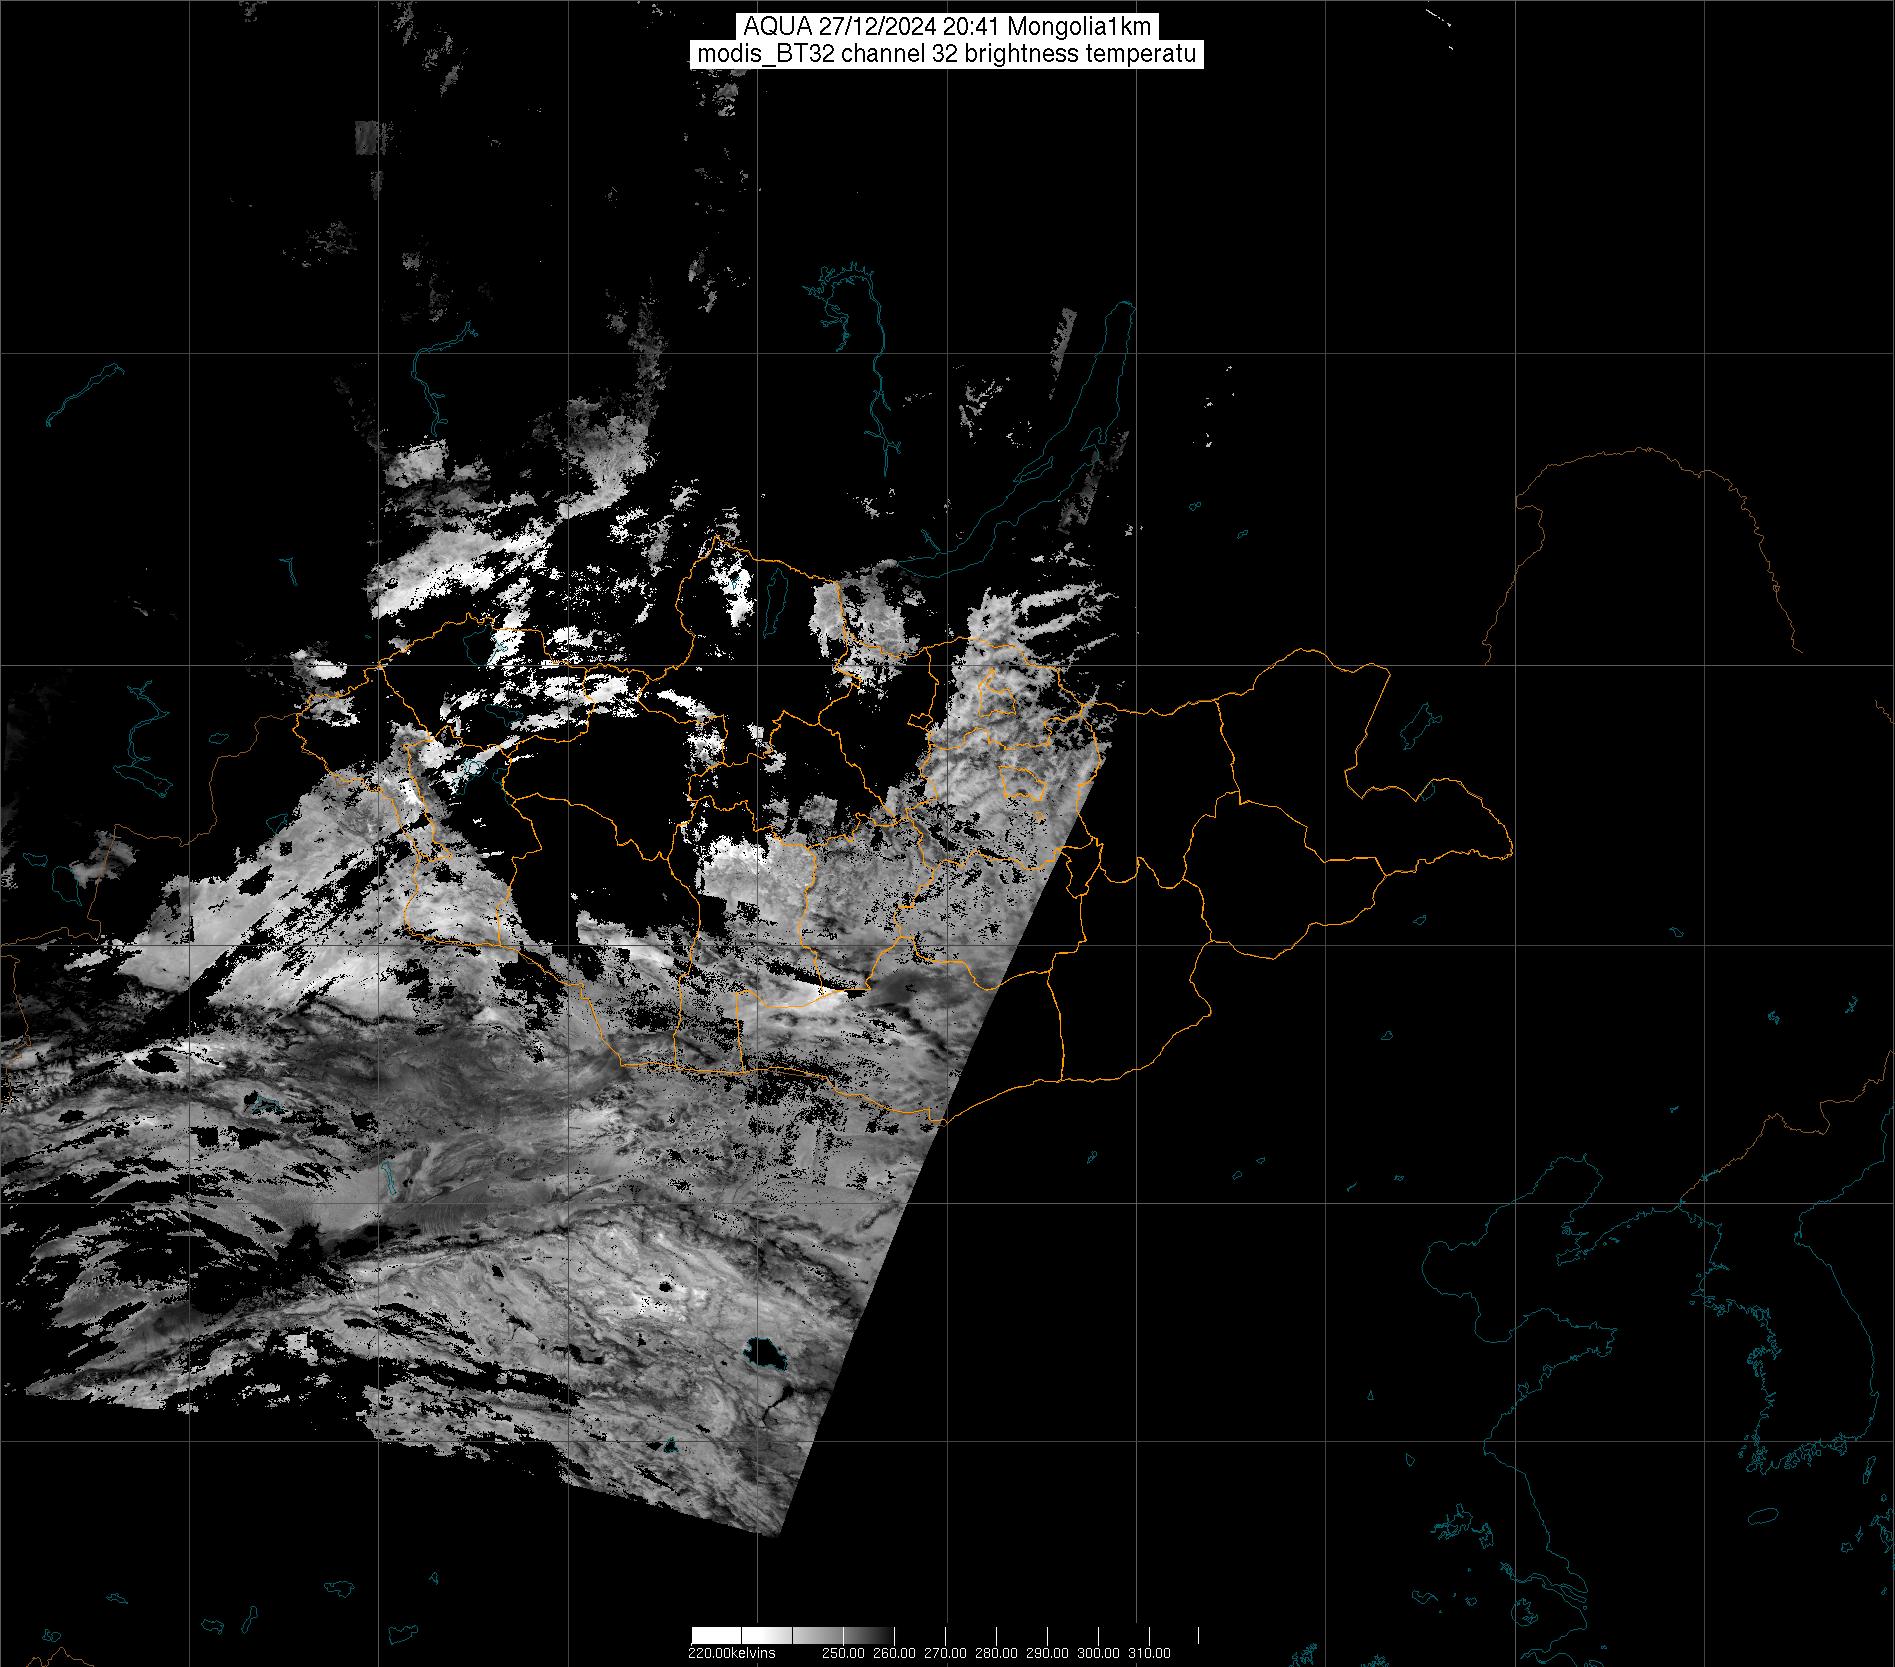The image size is (1895, 1667).
Task: Select the 250.00 tick label on colorbar
Action: tap(843, 1653)
